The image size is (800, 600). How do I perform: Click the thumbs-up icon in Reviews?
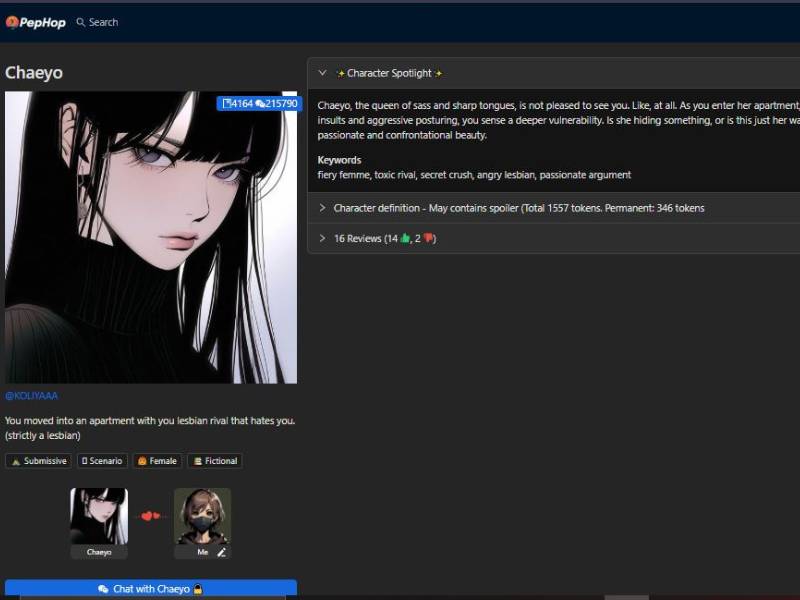407,238
